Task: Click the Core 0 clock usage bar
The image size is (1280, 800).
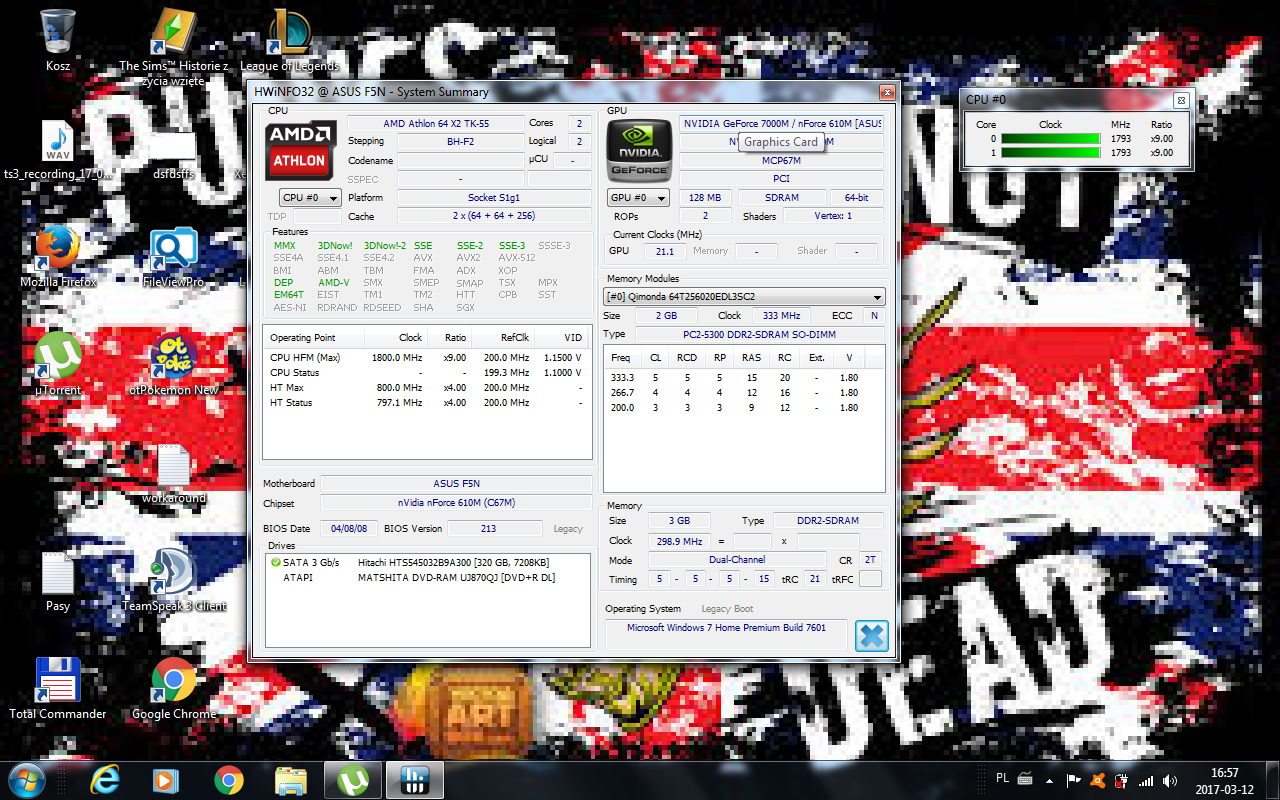Action: (1051, 139)
